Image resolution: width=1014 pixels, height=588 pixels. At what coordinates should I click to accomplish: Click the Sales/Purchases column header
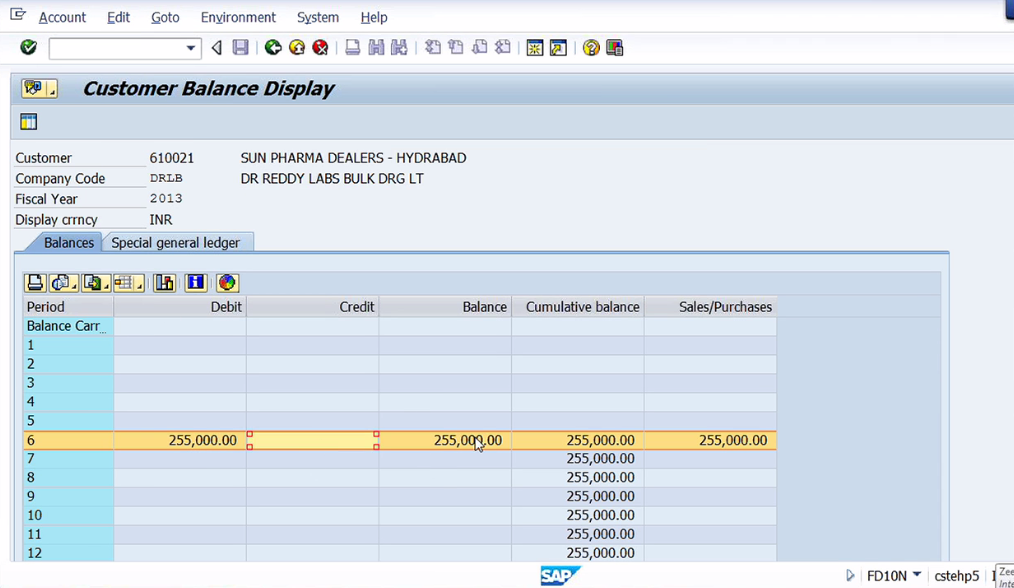tap(710, 307)
